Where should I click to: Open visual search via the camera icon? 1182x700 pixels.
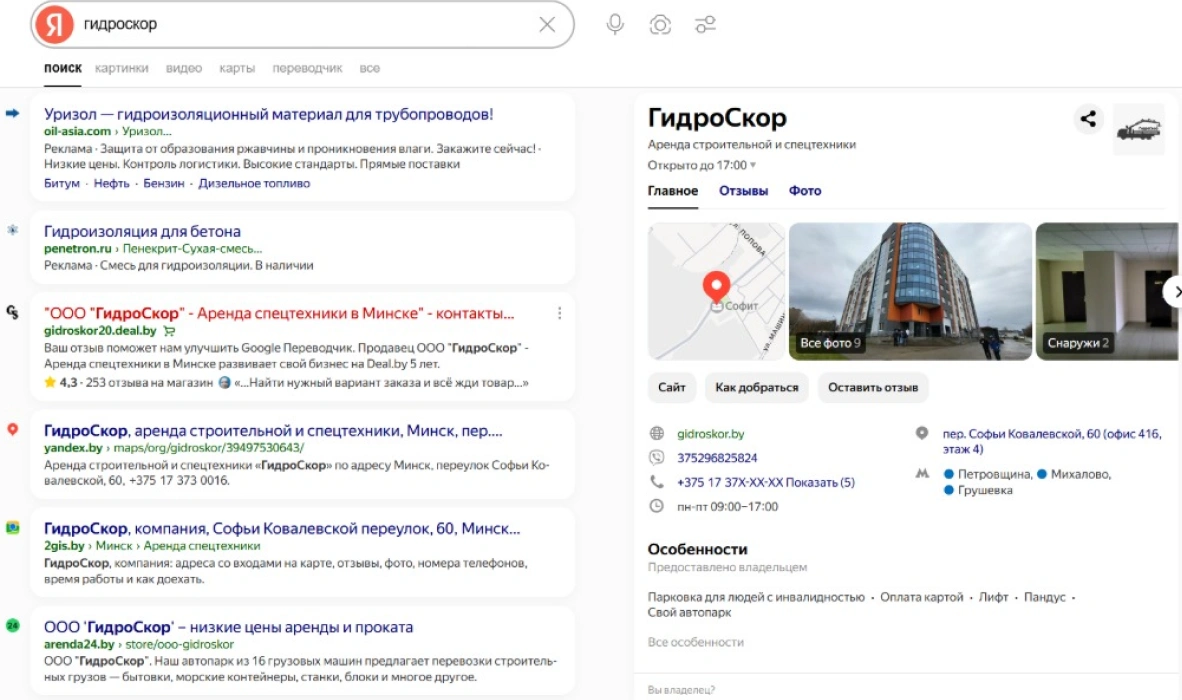tap(661, 25)
